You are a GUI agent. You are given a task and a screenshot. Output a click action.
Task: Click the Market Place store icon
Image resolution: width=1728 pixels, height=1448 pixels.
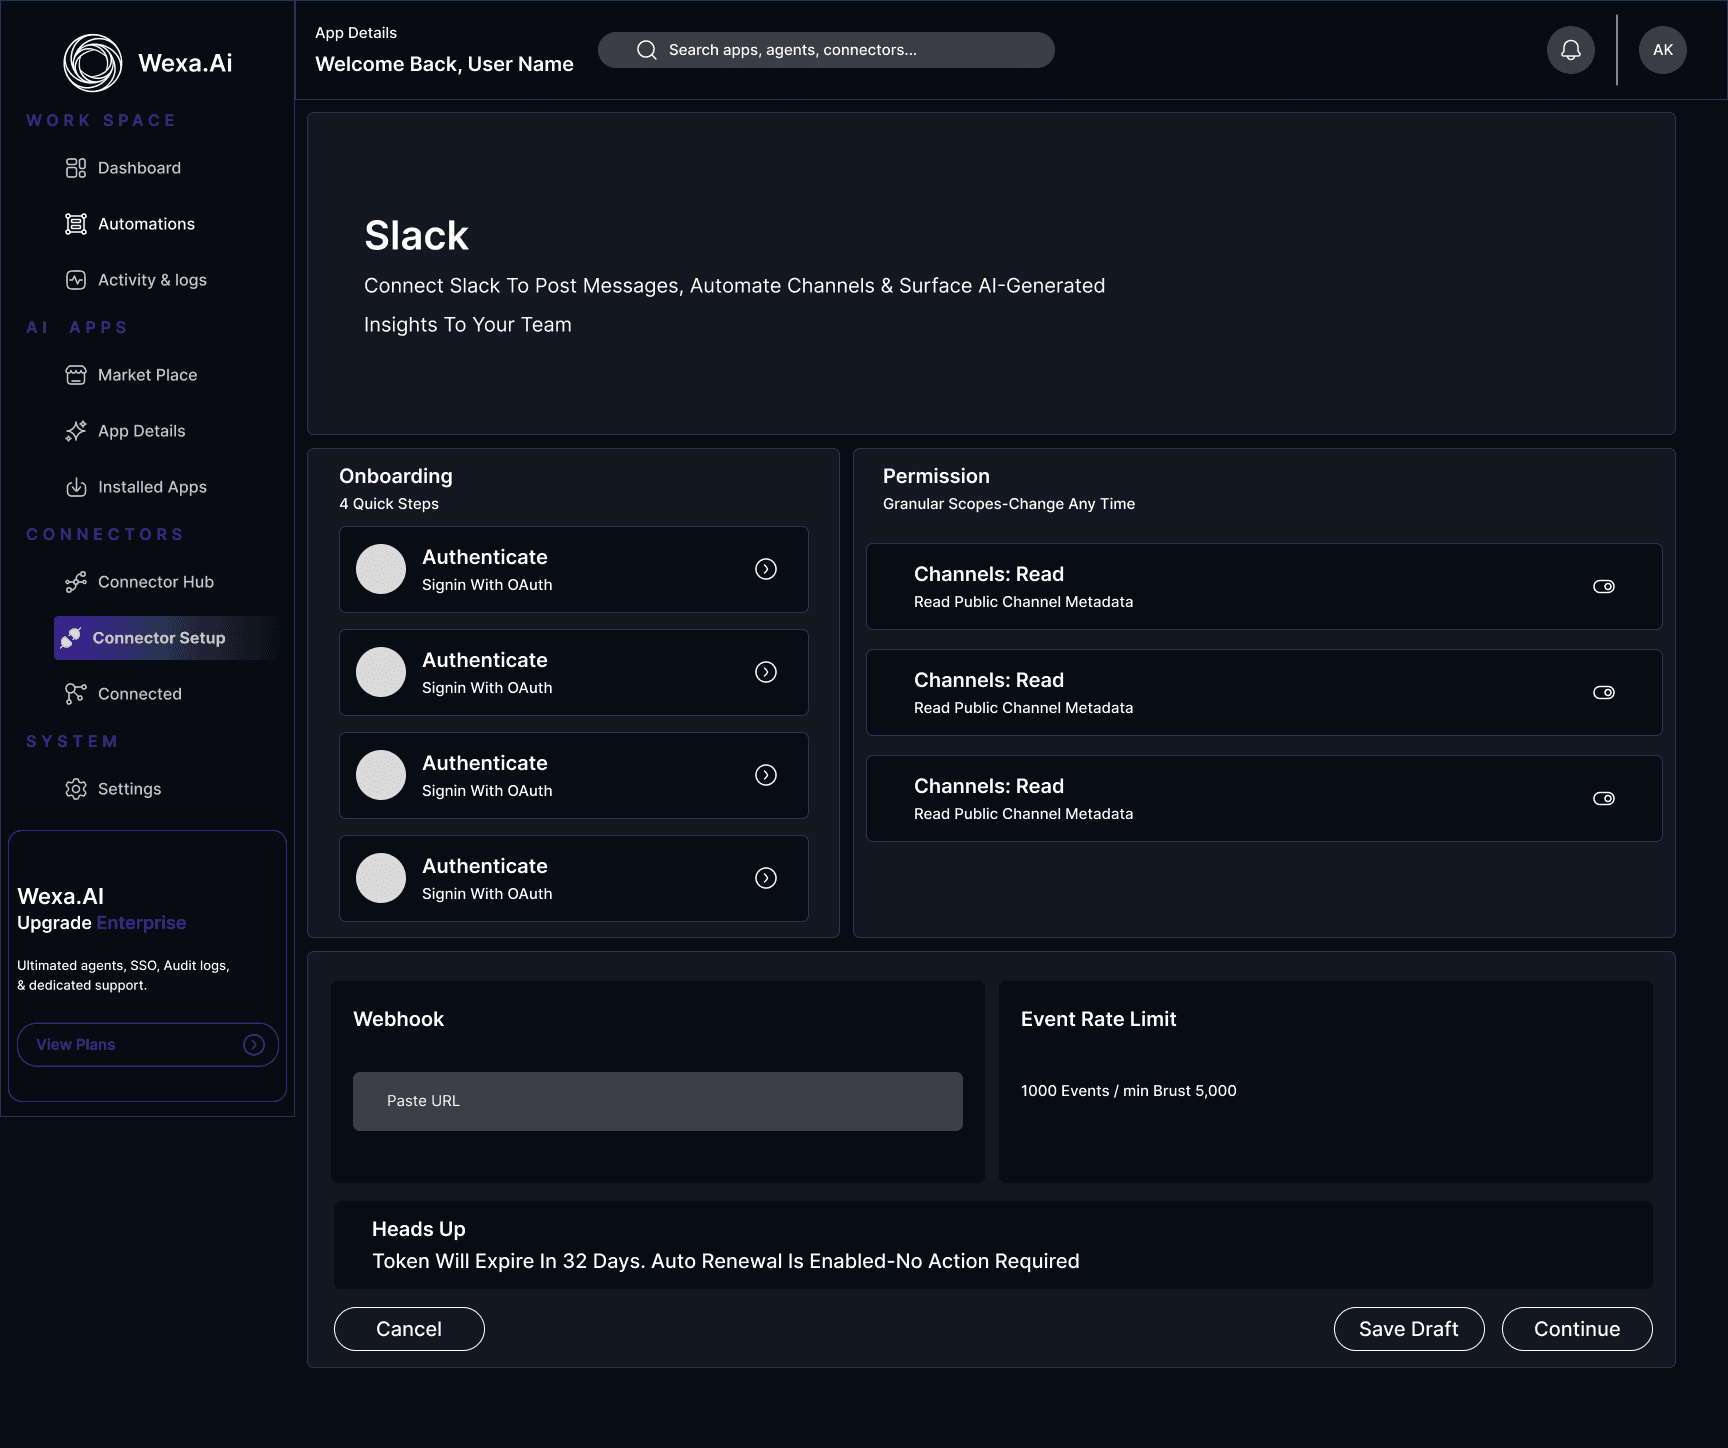76,375
